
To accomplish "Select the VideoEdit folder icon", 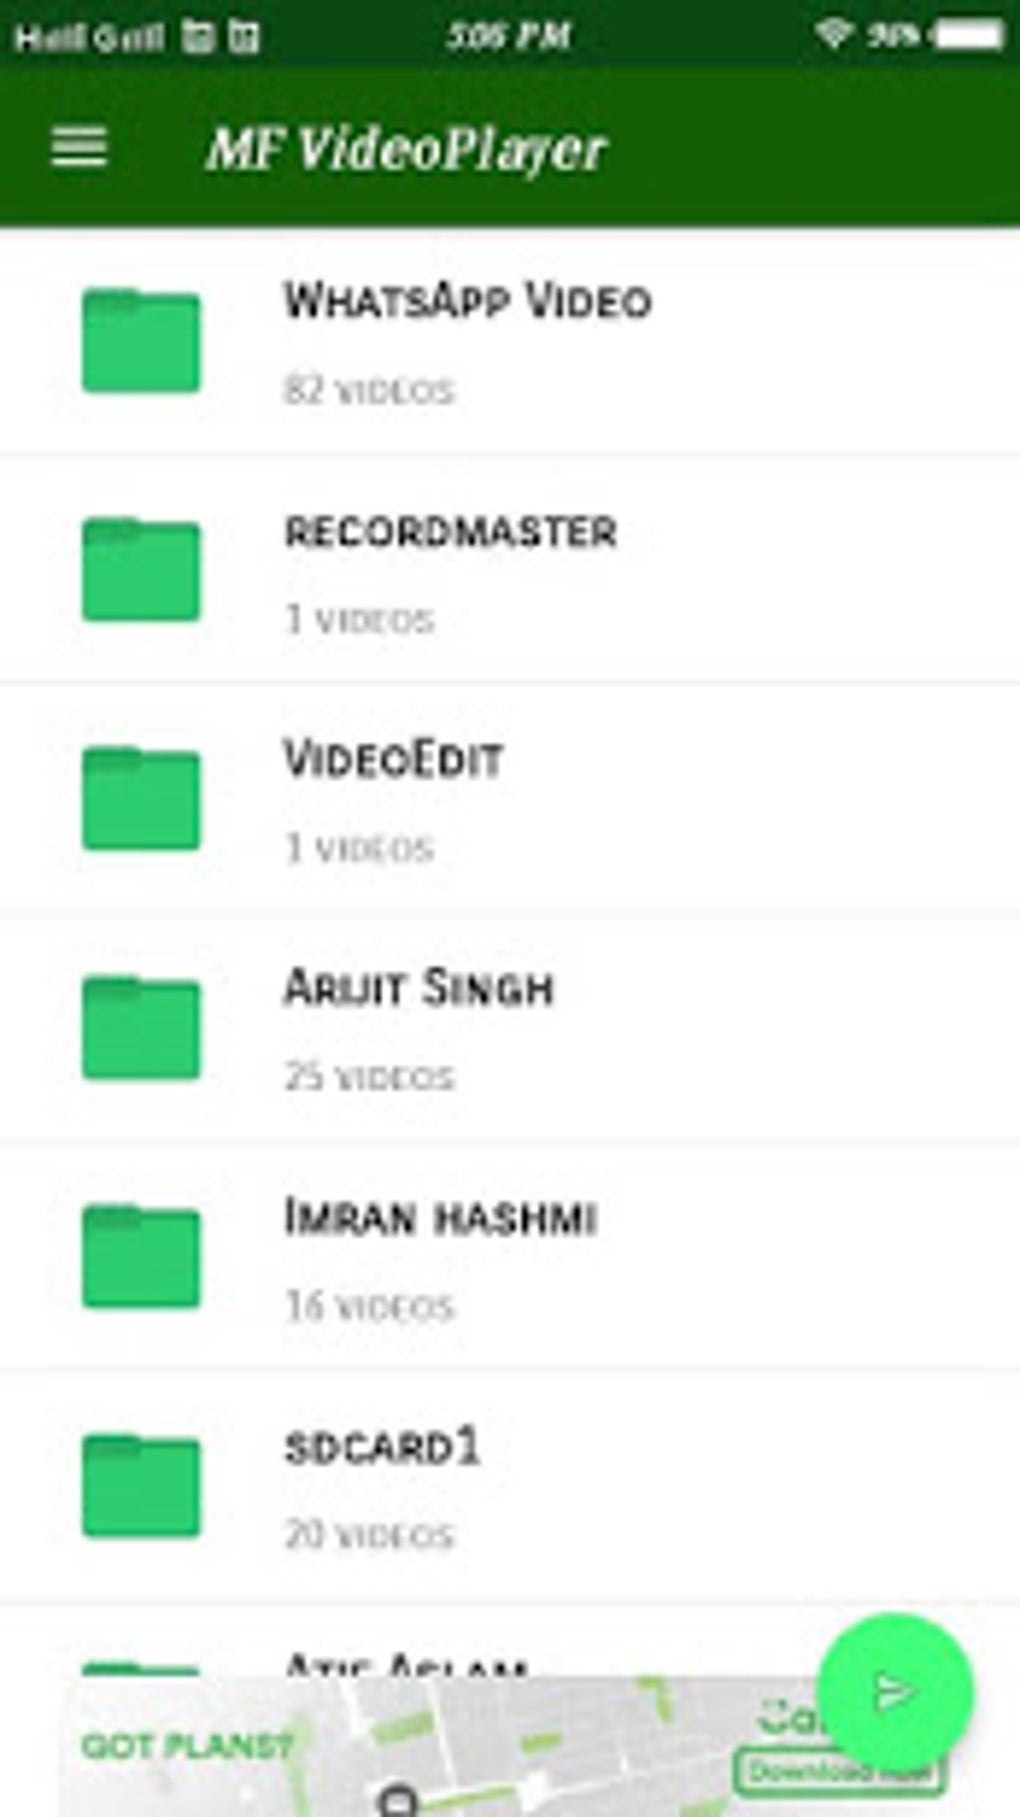I will coord(141,798).
